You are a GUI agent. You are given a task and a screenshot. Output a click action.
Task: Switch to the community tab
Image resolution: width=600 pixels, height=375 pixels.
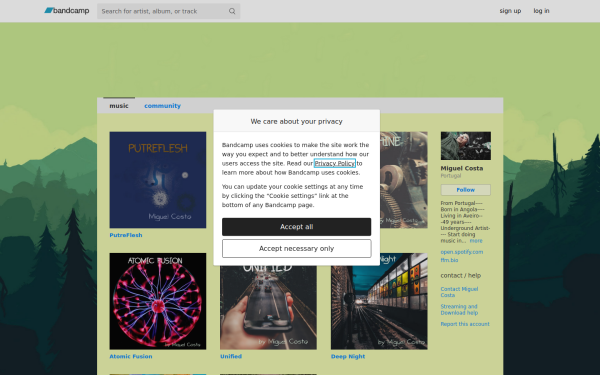pos(162,106)
